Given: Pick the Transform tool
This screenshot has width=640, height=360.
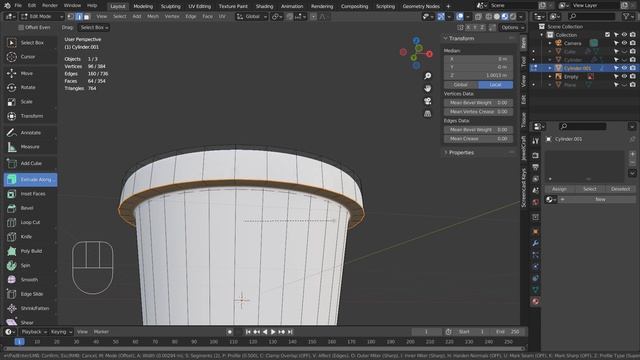Looking at the screenshot, I should point(30,116).
